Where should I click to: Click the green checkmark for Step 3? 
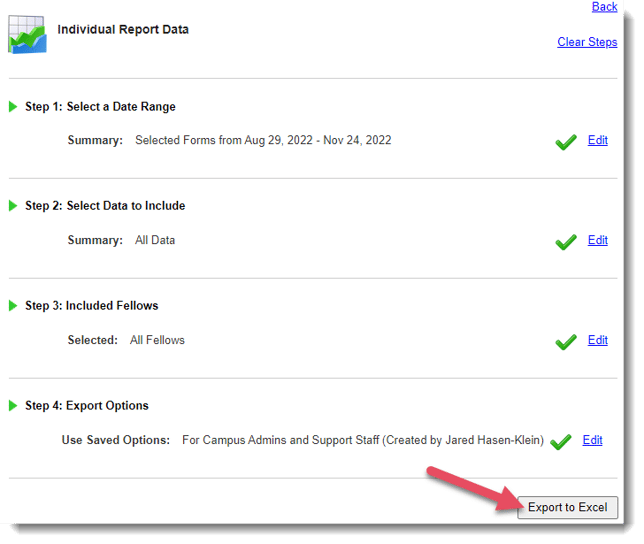566,342
